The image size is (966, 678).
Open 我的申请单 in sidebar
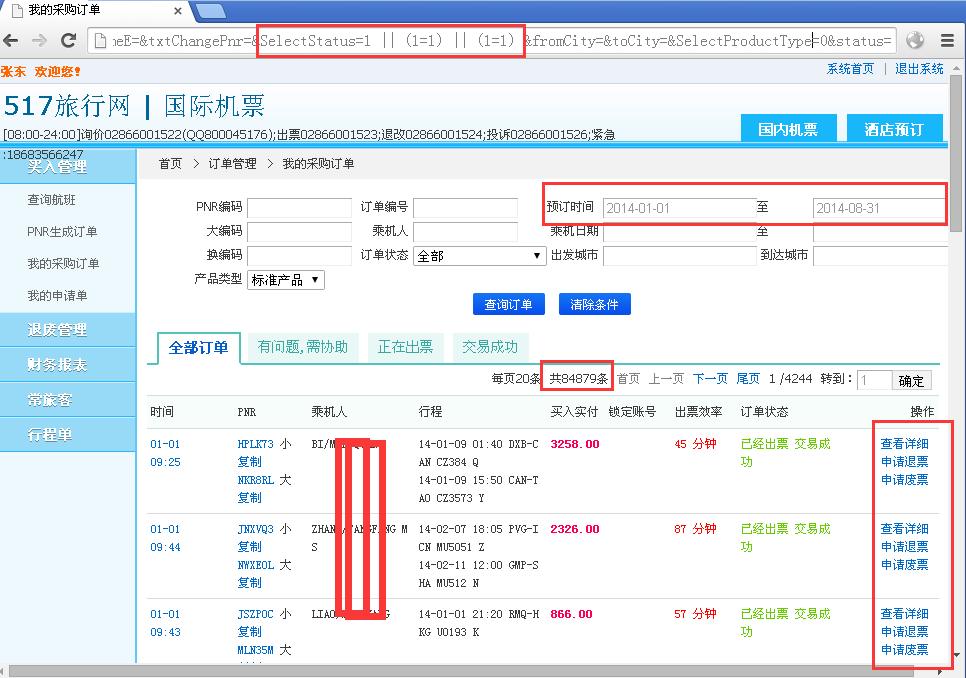pos(57,296)
